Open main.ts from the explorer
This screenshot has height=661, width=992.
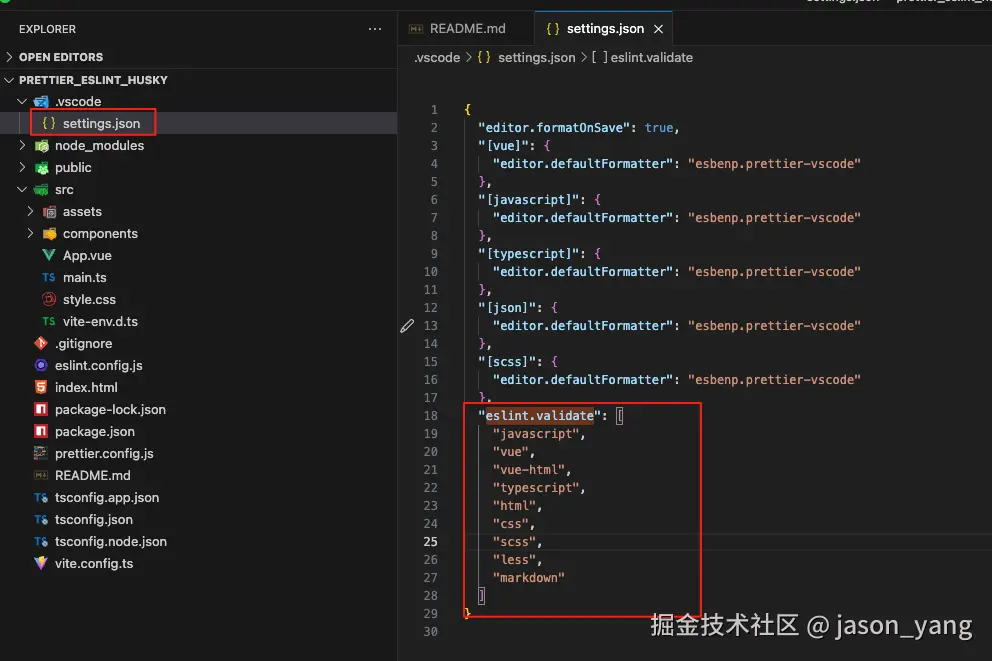point(85,278)
